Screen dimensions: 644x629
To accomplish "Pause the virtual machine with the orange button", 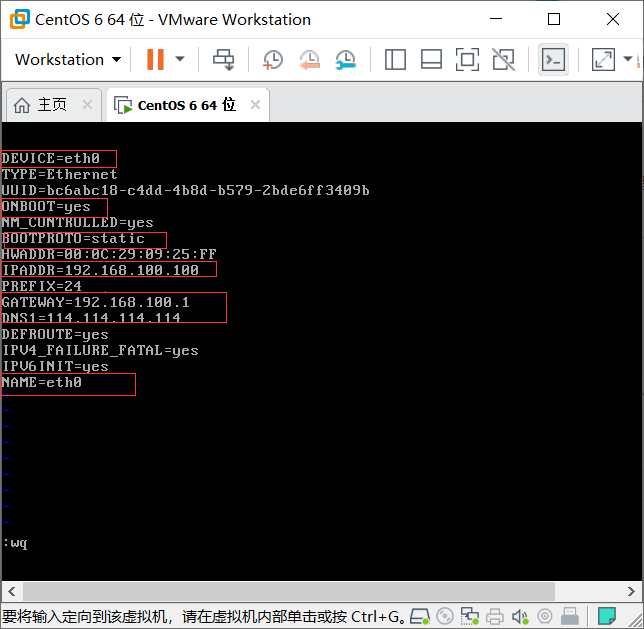I will 155,60.
